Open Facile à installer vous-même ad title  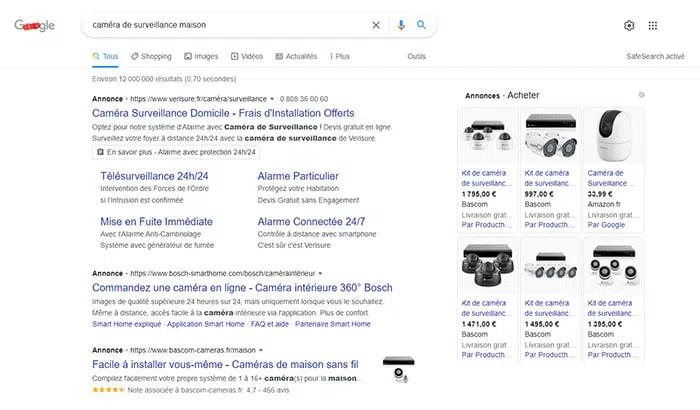pyautogui.click(x=225, y=364)
